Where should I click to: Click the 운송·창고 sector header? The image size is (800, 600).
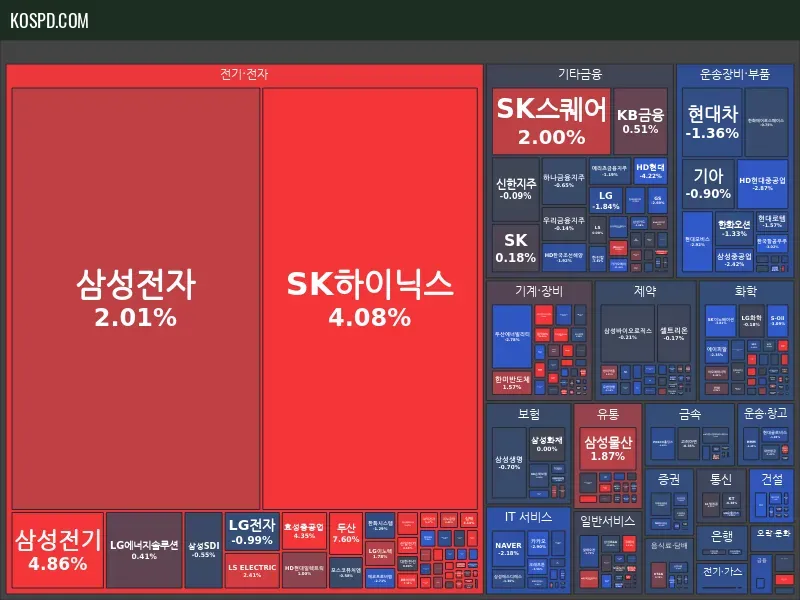point(765,413)
